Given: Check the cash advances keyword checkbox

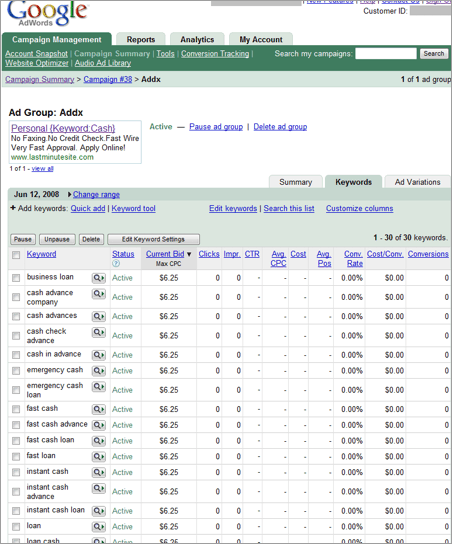Looking at the screenshot, I should click(16, 316).
